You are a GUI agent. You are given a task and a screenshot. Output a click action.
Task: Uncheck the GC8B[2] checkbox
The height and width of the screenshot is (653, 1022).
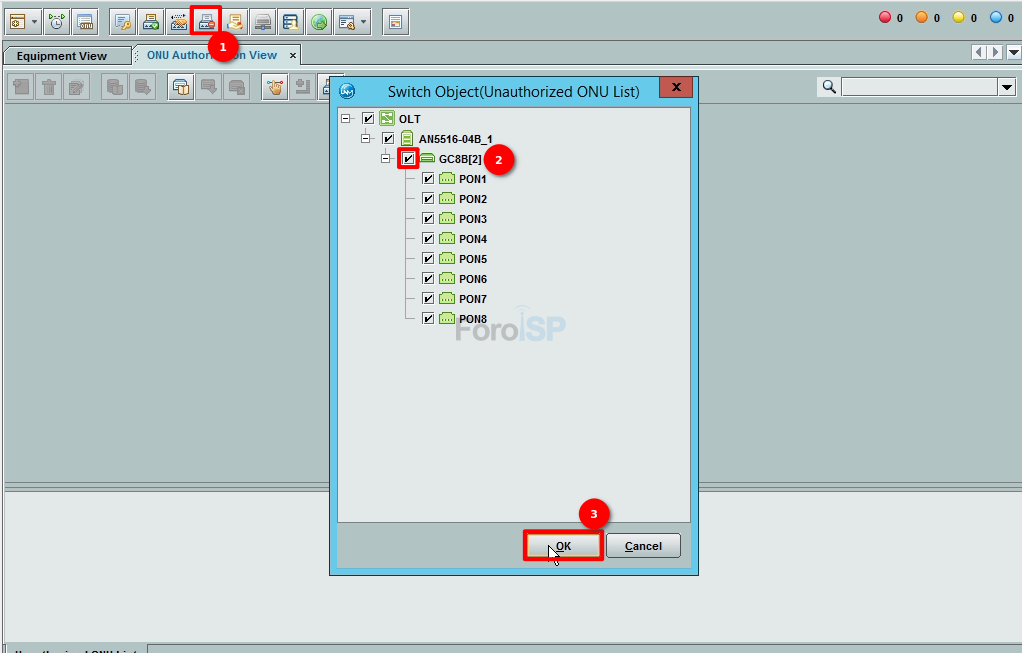408,159
